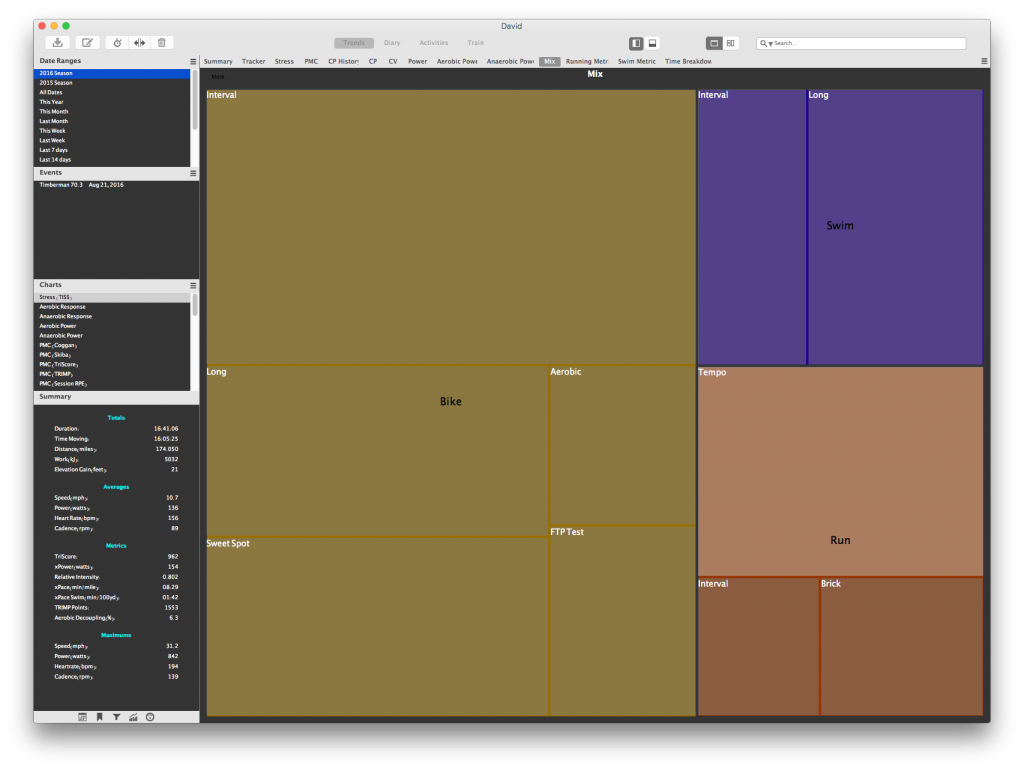The image size is (1024, 771).
Task: Click the magnifier icon in the search field
Action: (x=764, y=43)
